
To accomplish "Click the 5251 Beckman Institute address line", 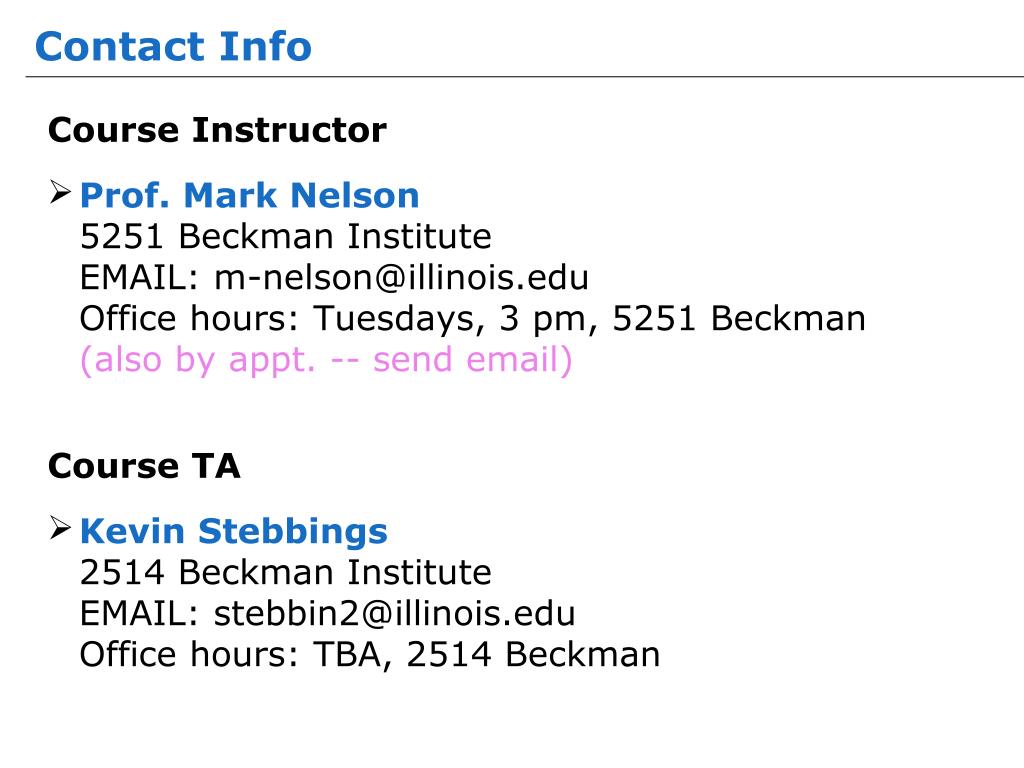I will (x=285, y=236).
